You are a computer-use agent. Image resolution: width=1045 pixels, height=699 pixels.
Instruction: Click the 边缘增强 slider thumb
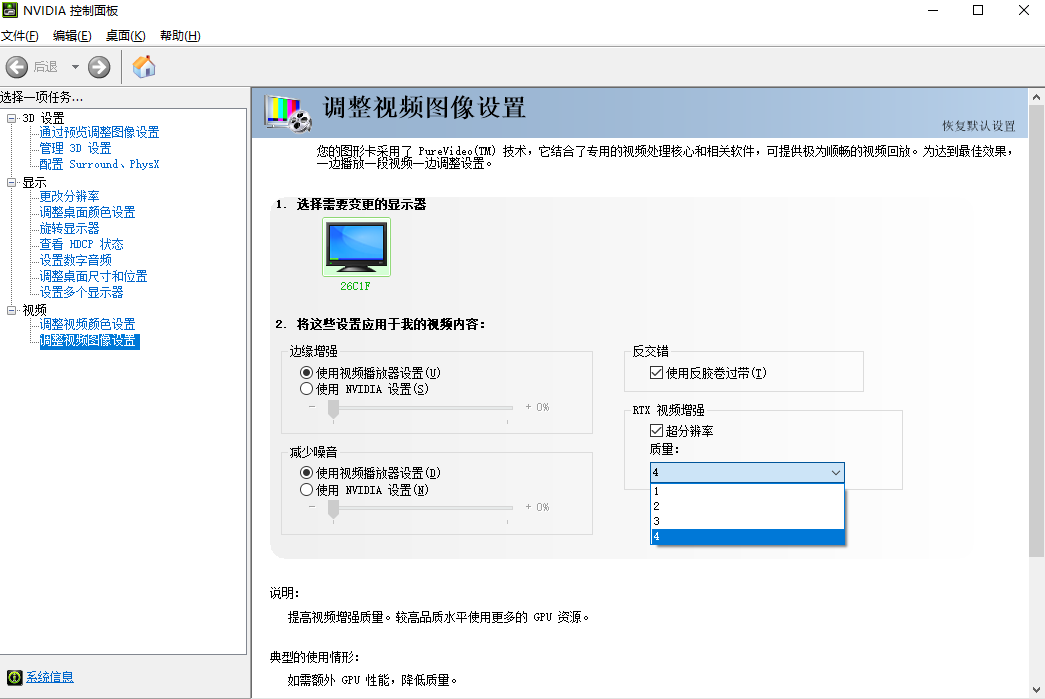coord(334,410)
